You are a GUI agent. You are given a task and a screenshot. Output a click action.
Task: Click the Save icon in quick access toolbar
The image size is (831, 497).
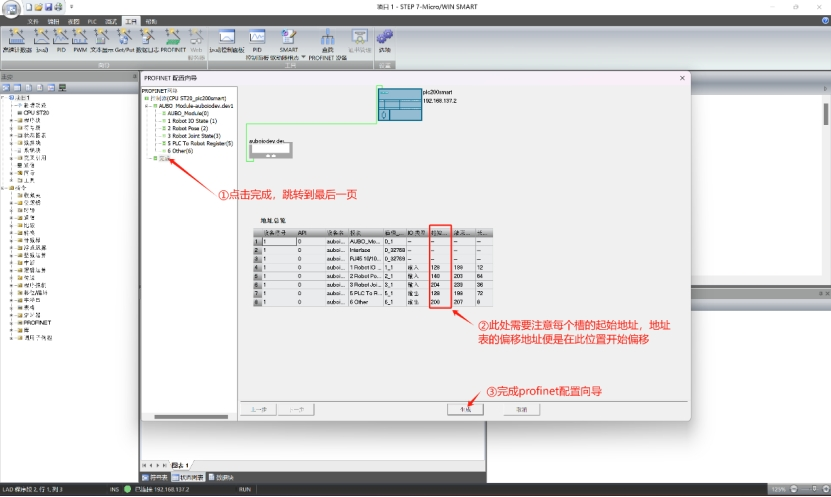47,7
